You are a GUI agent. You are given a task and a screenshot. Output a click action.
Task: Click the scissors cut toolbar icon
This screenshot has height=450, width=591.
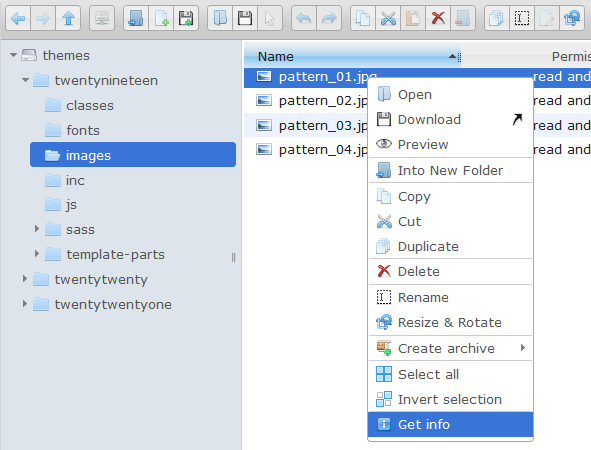click(388, 18)
